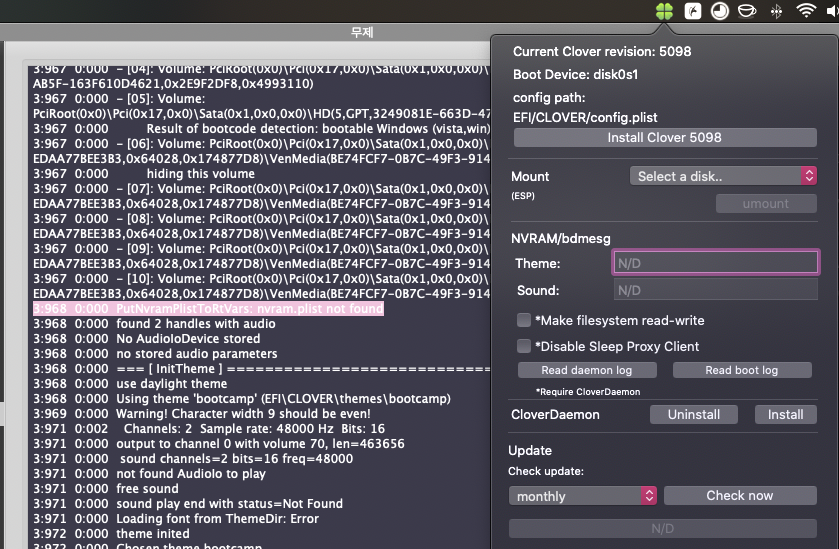Click the '[10]: Volume' log line
Screen dimensions: 839x549
point(261,279)
